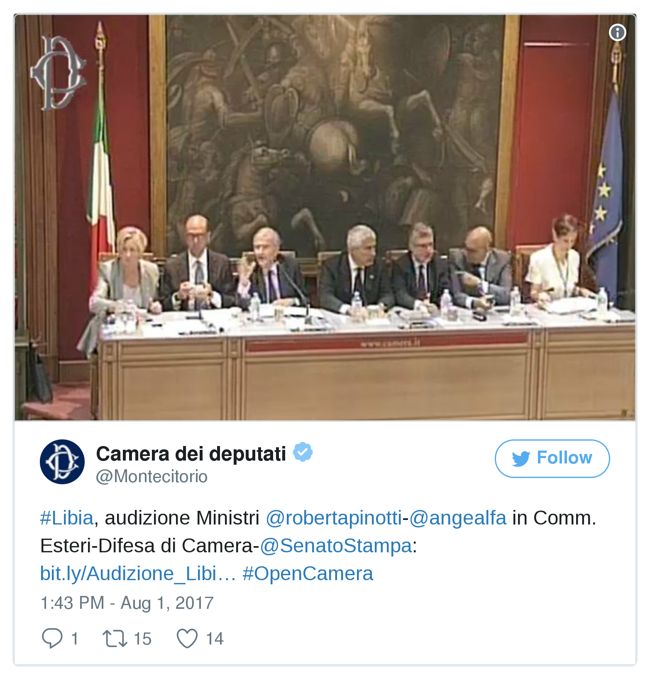This screenshot has height=679, width=650.
Task: Click the blue verified badge
Action: [303, 452]
